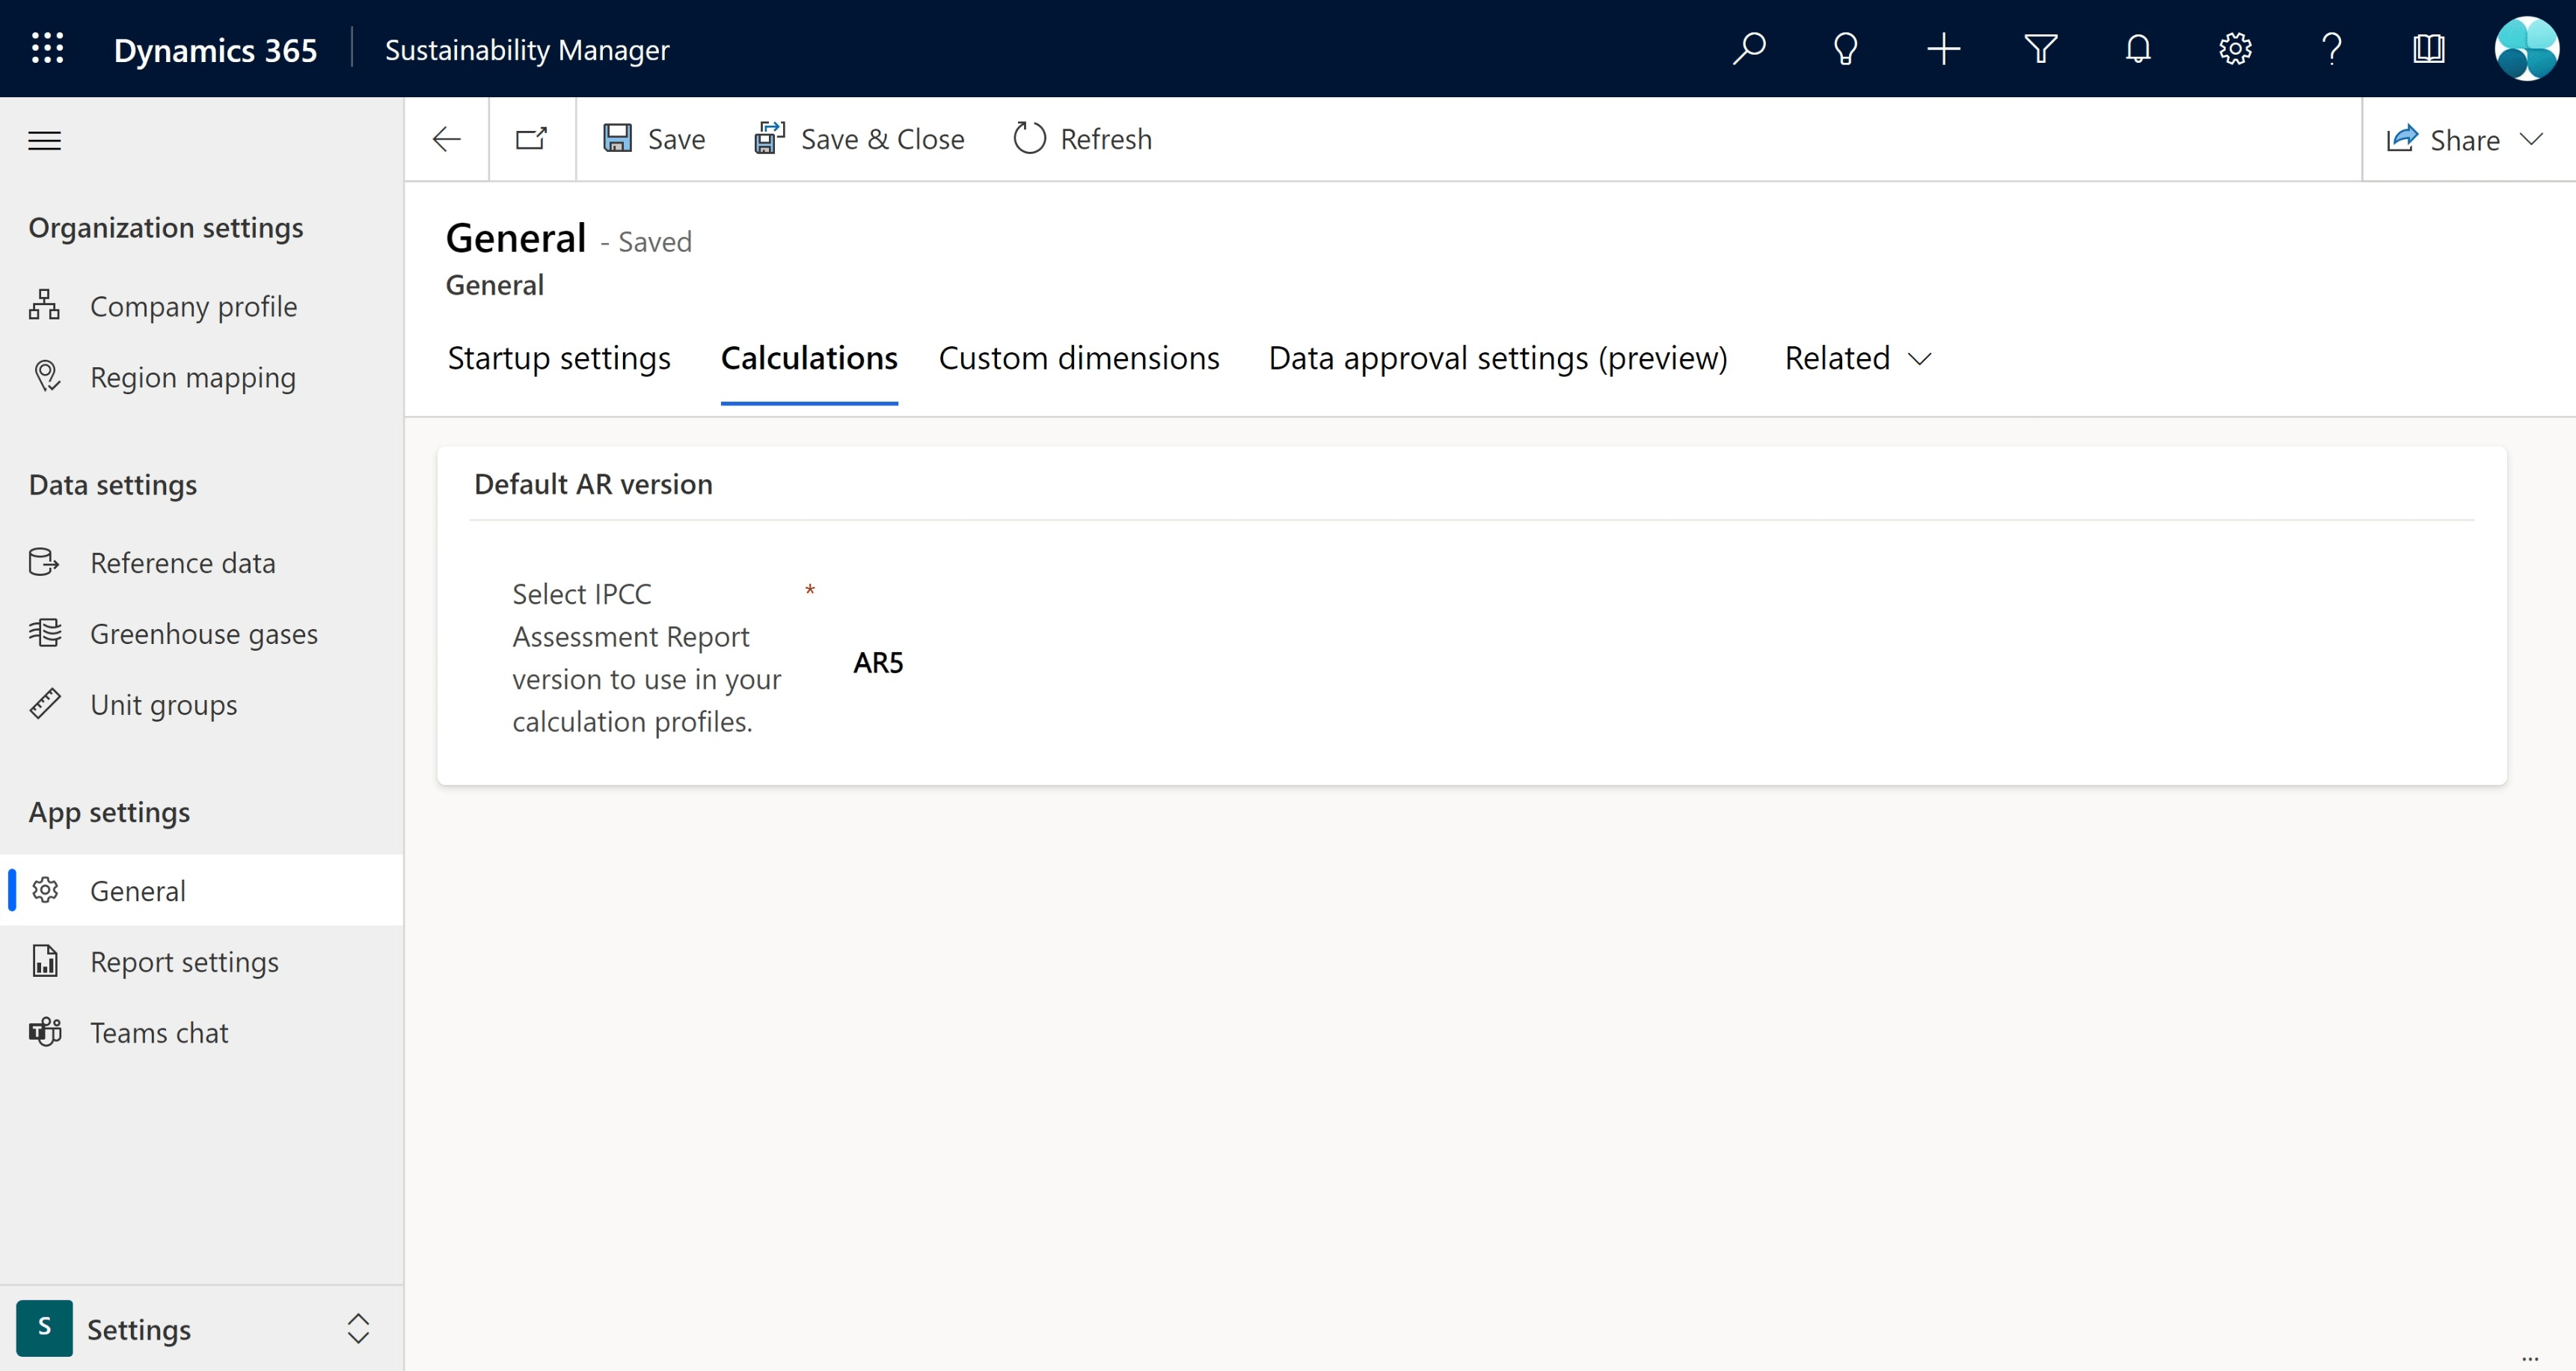Image resolution: width=2576 pixels, height=1371 pixels.
Task: Expand the Related tab dropdown
Action: click(1857, 358)
